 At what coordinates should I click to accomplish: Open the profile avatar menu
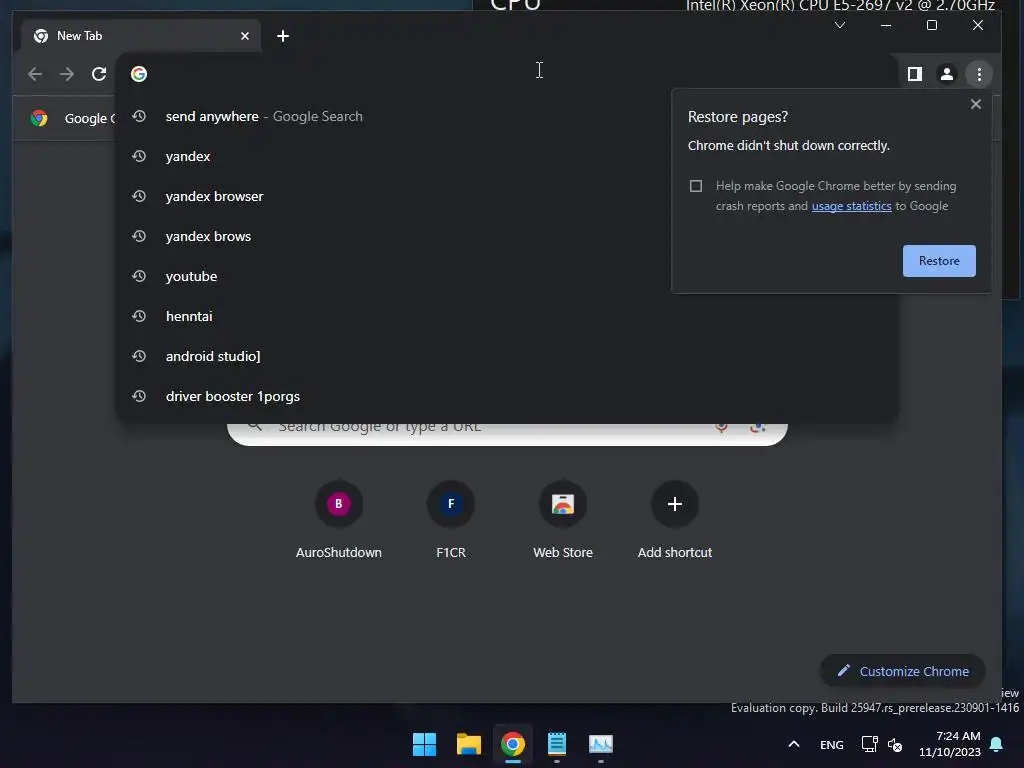click(946, 74)
